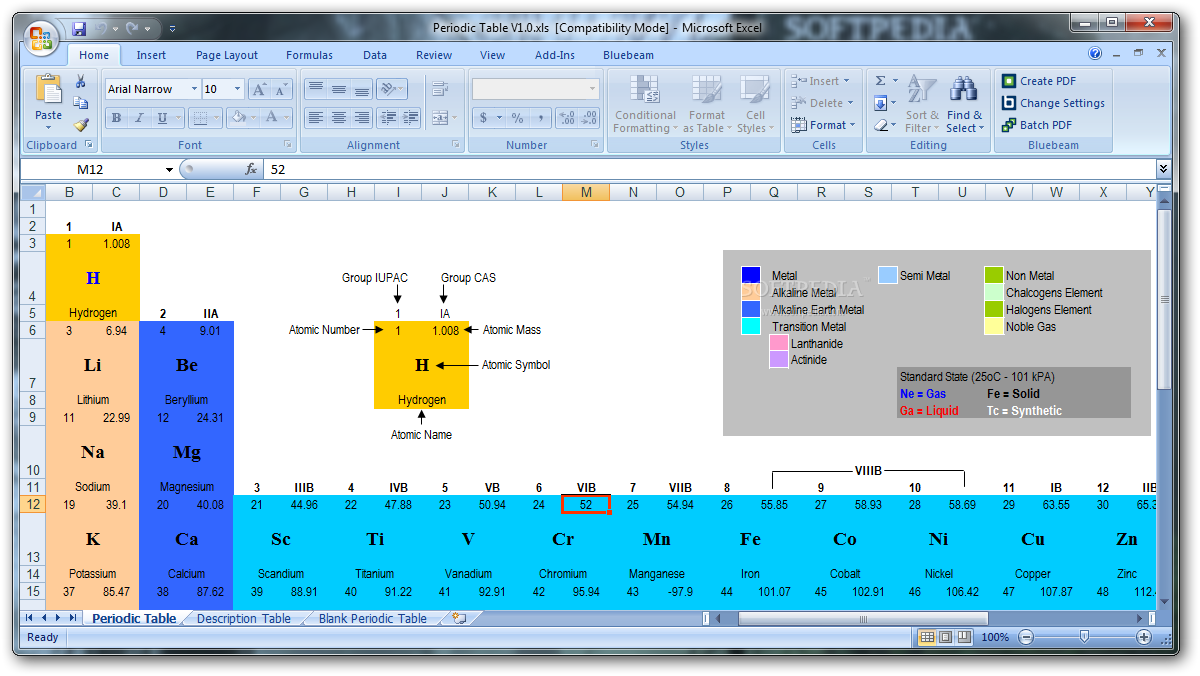Open the Bluebeam ribbon tab
1200x676 pixels.
point(628,55)
